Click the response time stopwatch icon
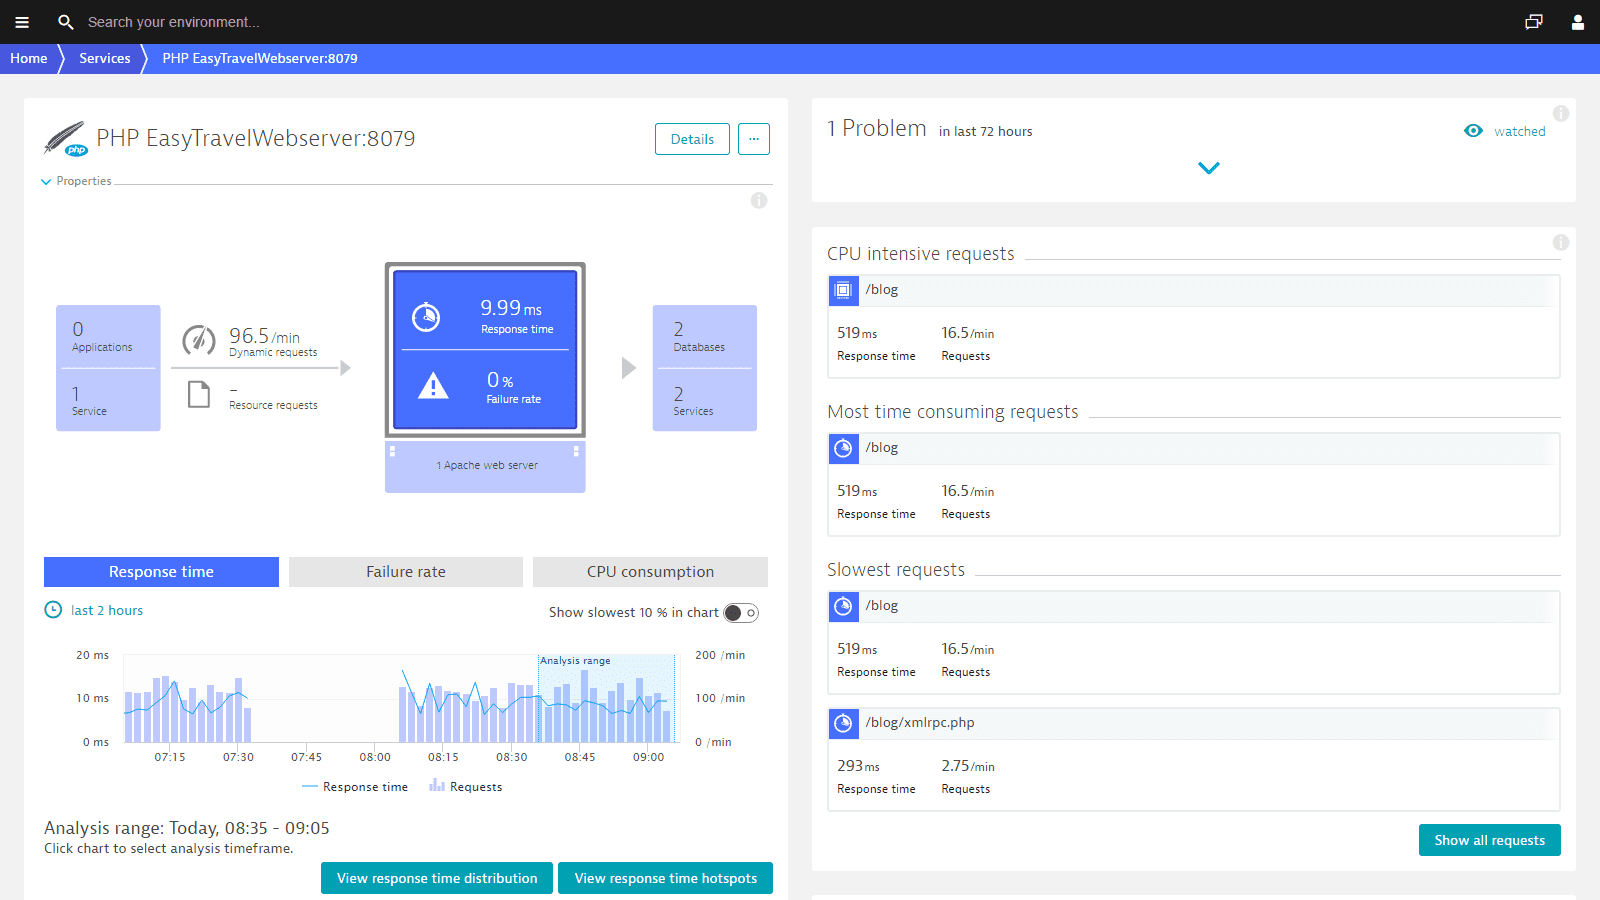This screenshot has height=900, width=1600. (x=426, y=317)
